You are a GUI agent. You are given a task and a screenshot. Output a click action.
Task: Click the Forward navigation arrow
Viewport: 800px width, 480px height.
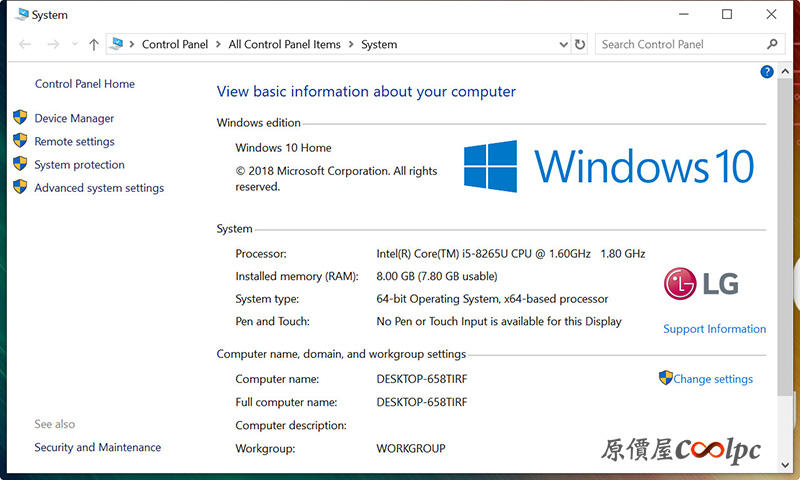53,44
